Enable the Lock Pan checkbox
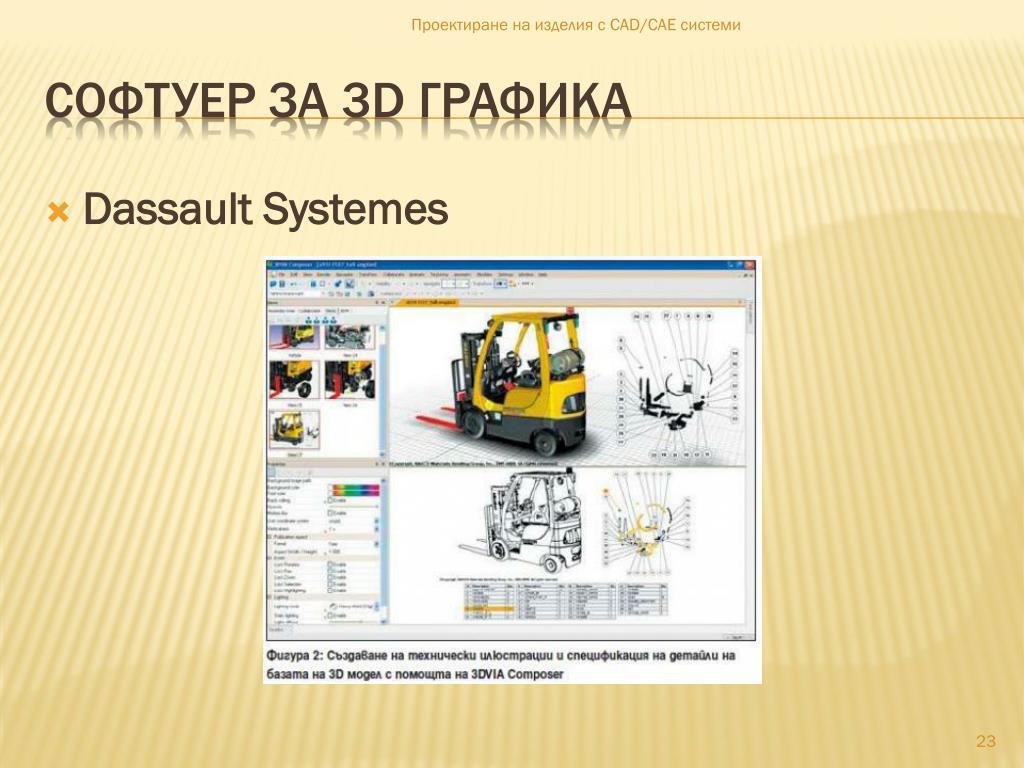Image resolution: width=1024 pixels, height=768 pixels. 330,571
